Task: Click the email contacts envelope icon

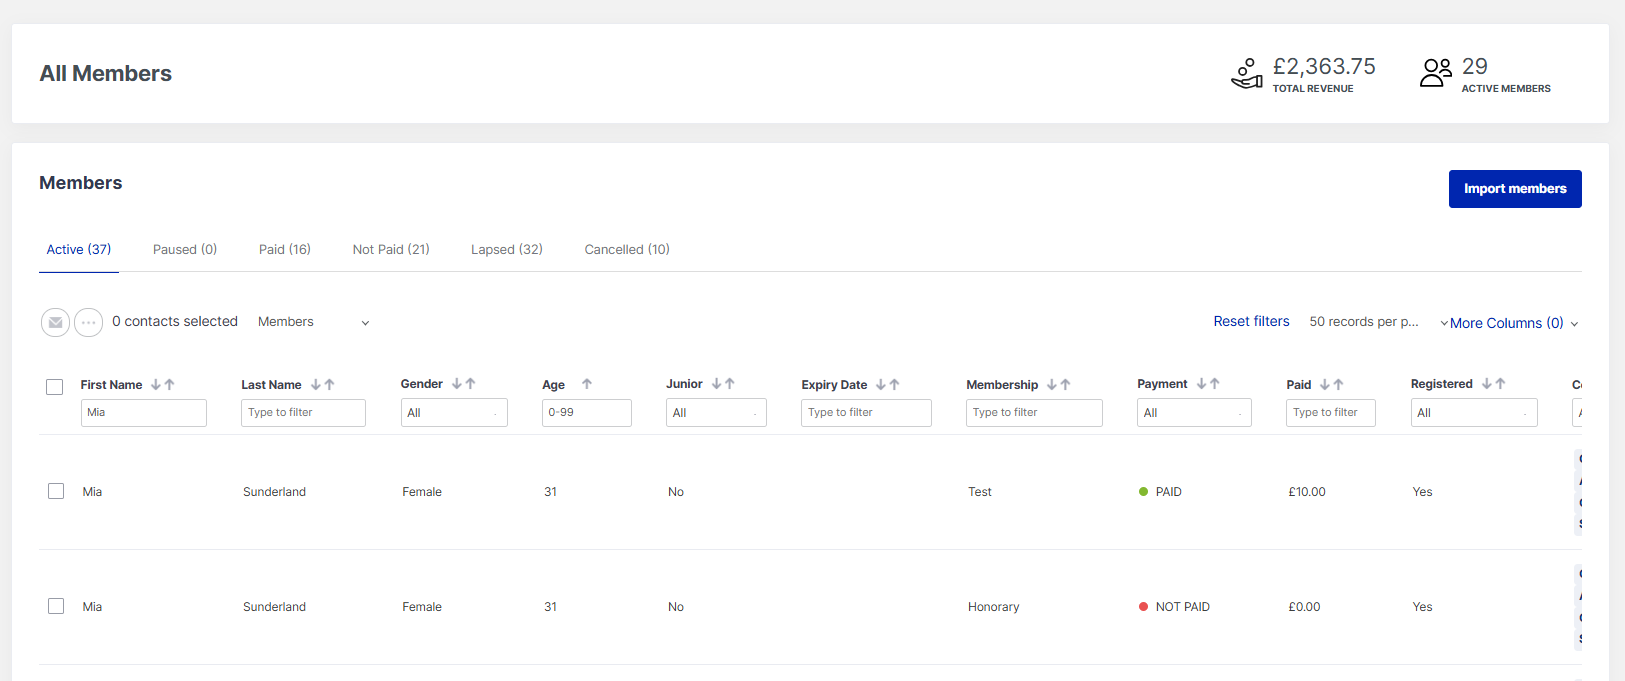Action: coord(55,322)
